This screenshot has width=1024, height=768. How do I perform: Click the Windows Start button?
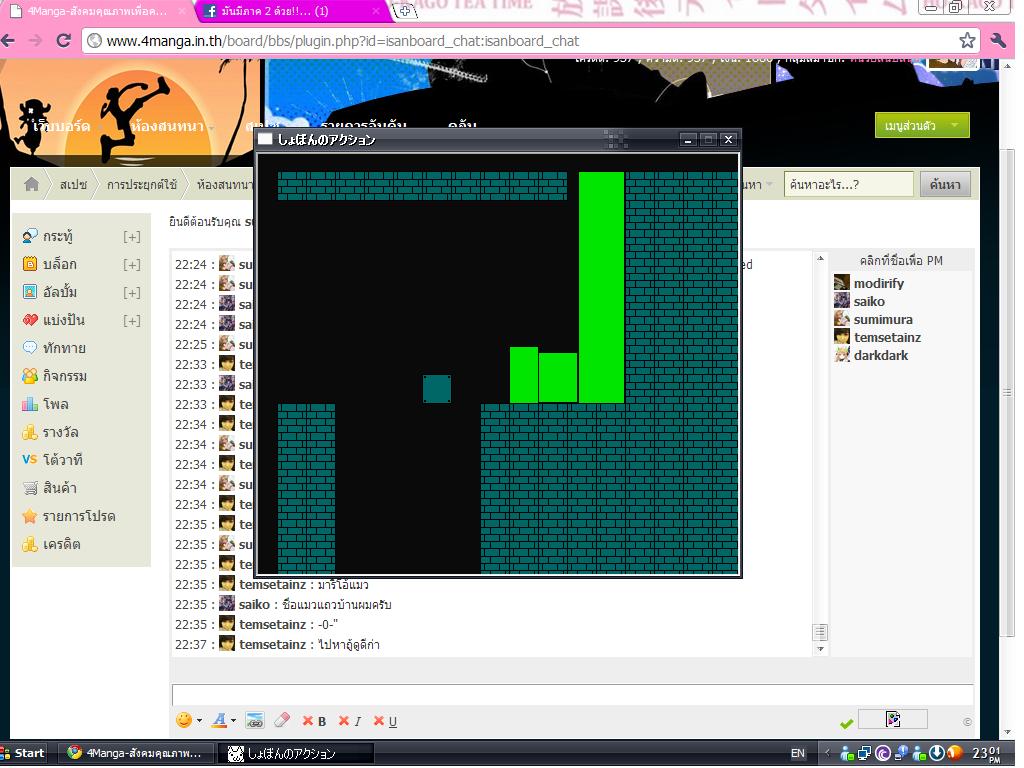pyautogui.click(x=24, y=754)
